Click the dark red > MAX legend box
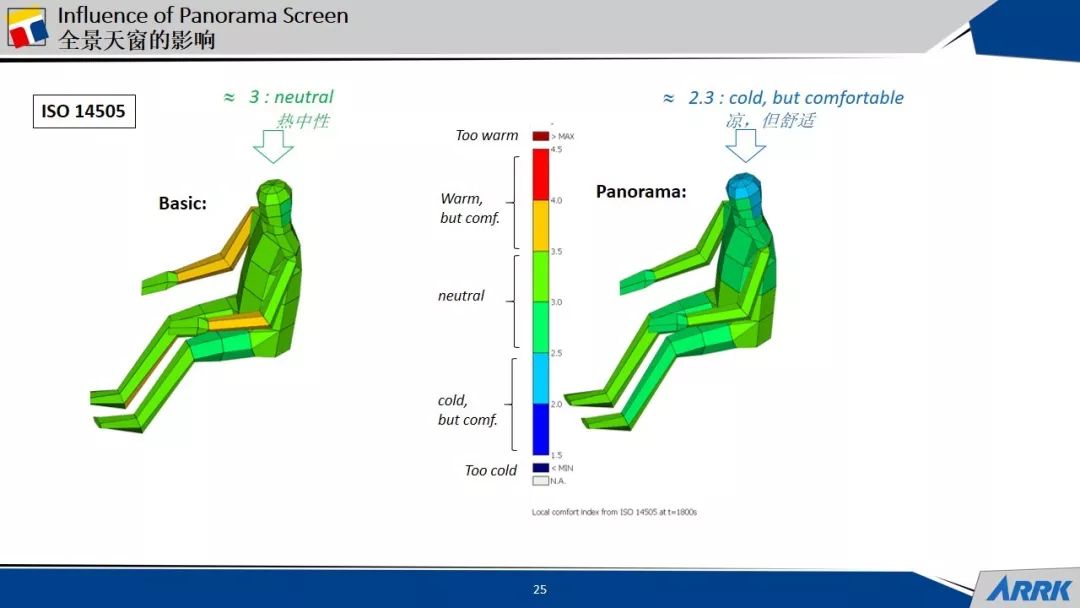This screenshot has width=1080, height=608. click(x=539, y=136)
